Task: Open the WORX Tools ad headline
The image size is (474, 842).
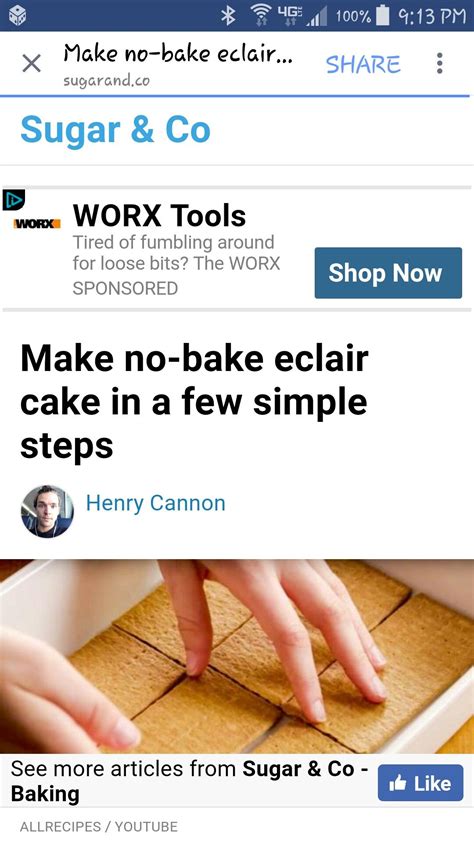Action: pyautogui.click(x=159, y=216)
